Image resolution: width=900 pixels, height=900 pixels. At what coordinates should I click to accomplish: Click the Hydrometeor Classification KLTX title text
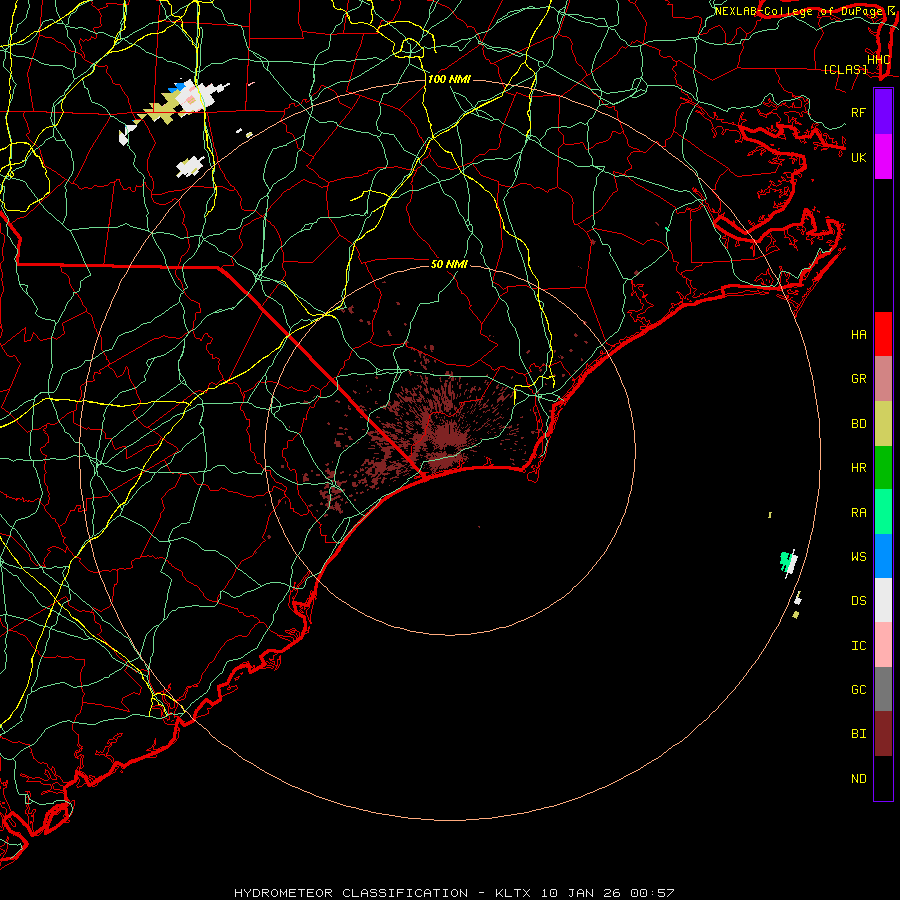(x=454, y=893)
